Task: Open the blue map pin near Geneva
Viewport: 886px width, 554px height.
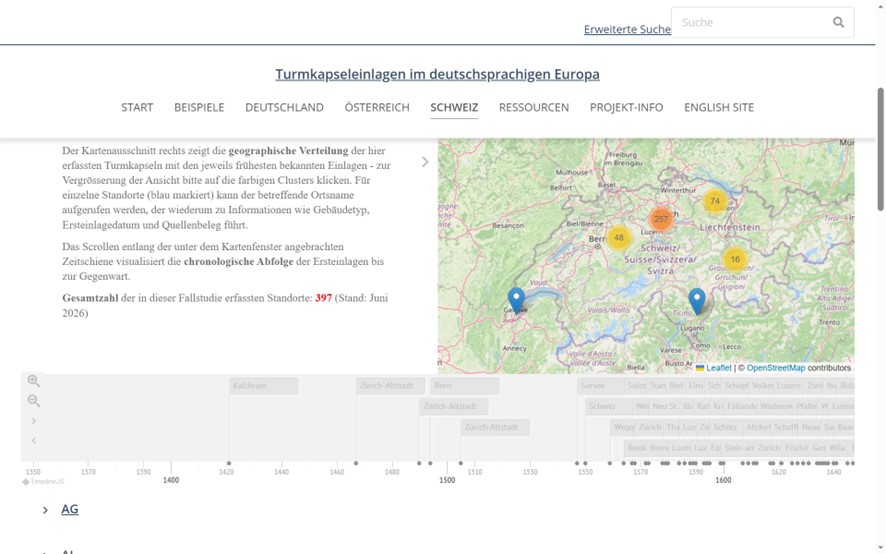Action: pos(516,300)
